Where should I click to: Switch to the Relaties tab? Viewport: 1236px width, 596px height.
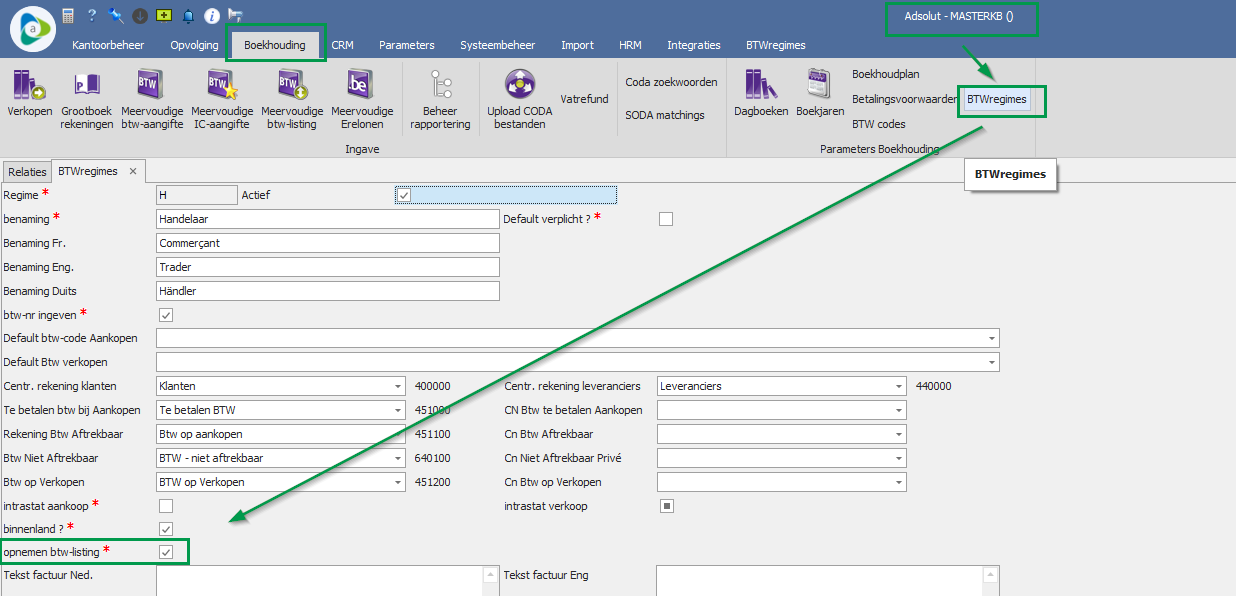coord(27,172)
